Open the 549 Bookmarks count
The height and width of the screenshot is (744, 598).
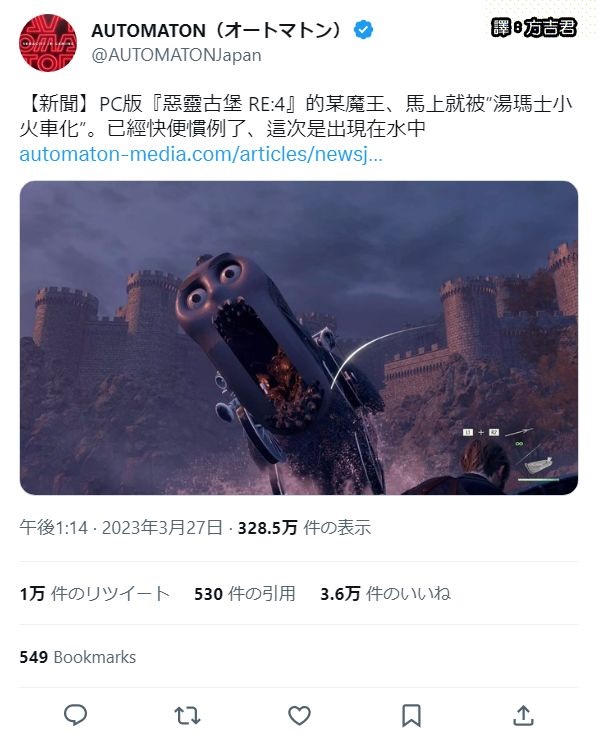(x=77, y=657)
